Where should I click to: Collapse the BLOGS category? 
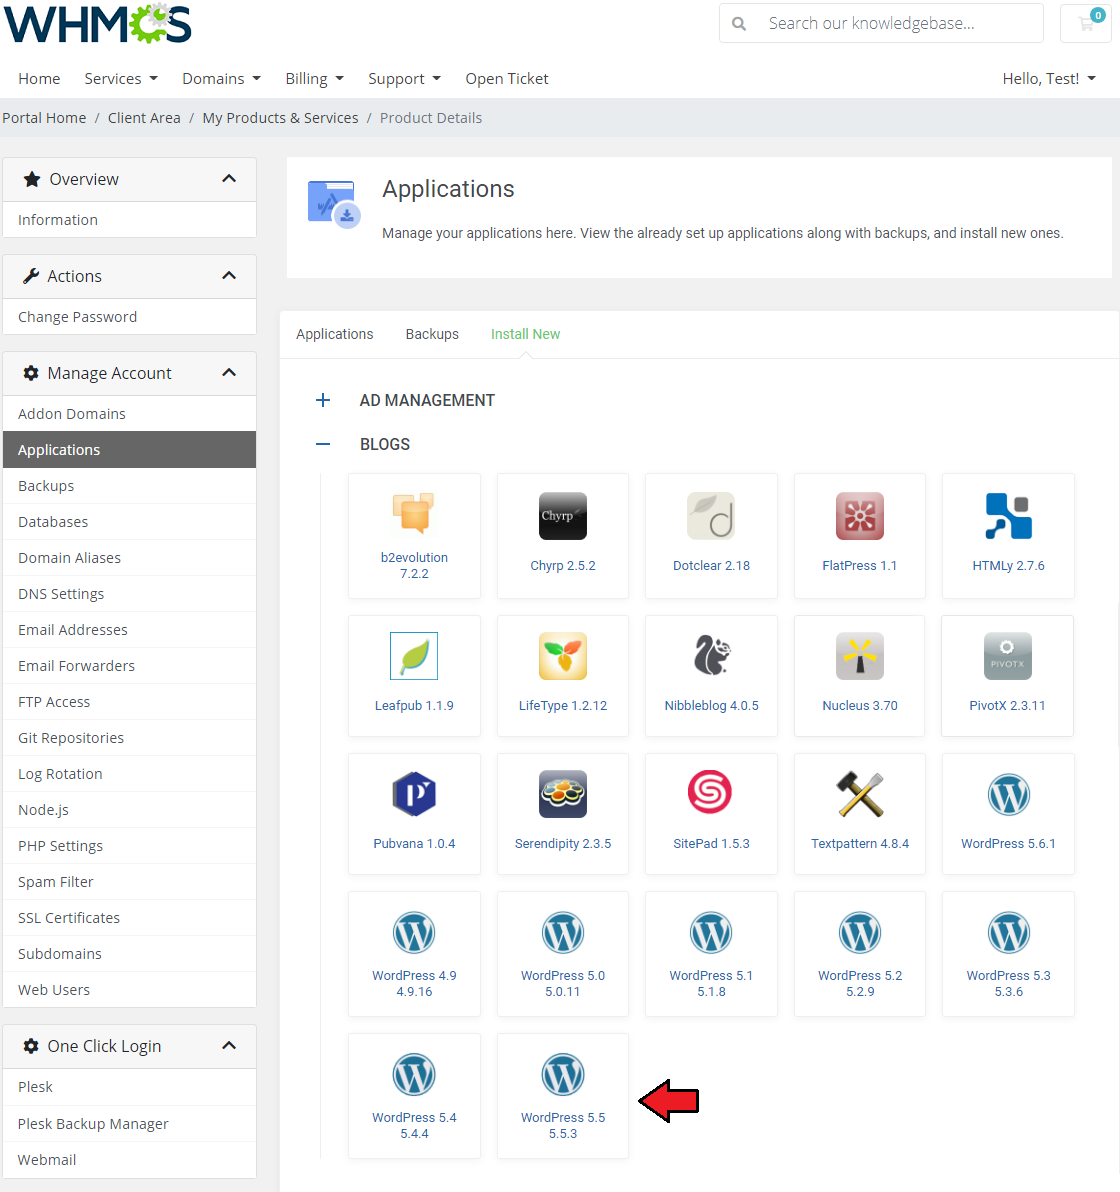pyautogui.click(x=323, y=444)
